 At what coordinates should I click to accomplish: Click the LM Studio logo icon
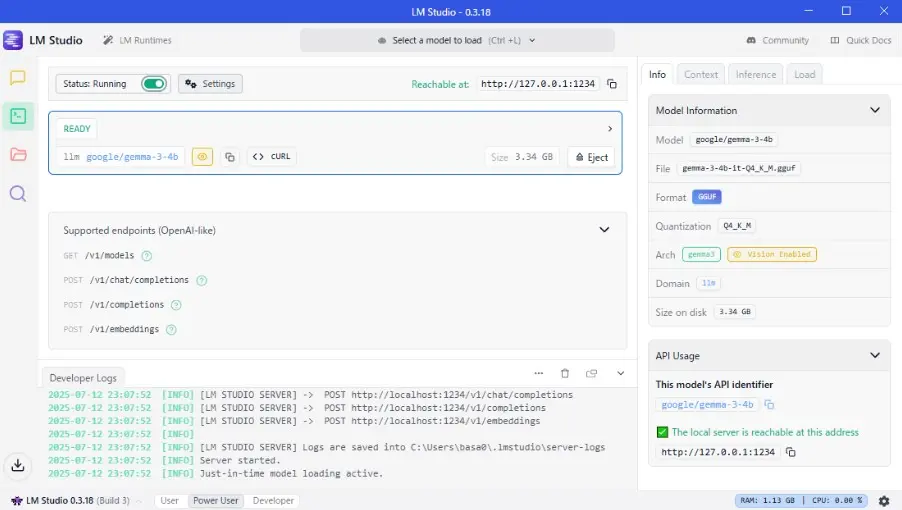(13, 40)
